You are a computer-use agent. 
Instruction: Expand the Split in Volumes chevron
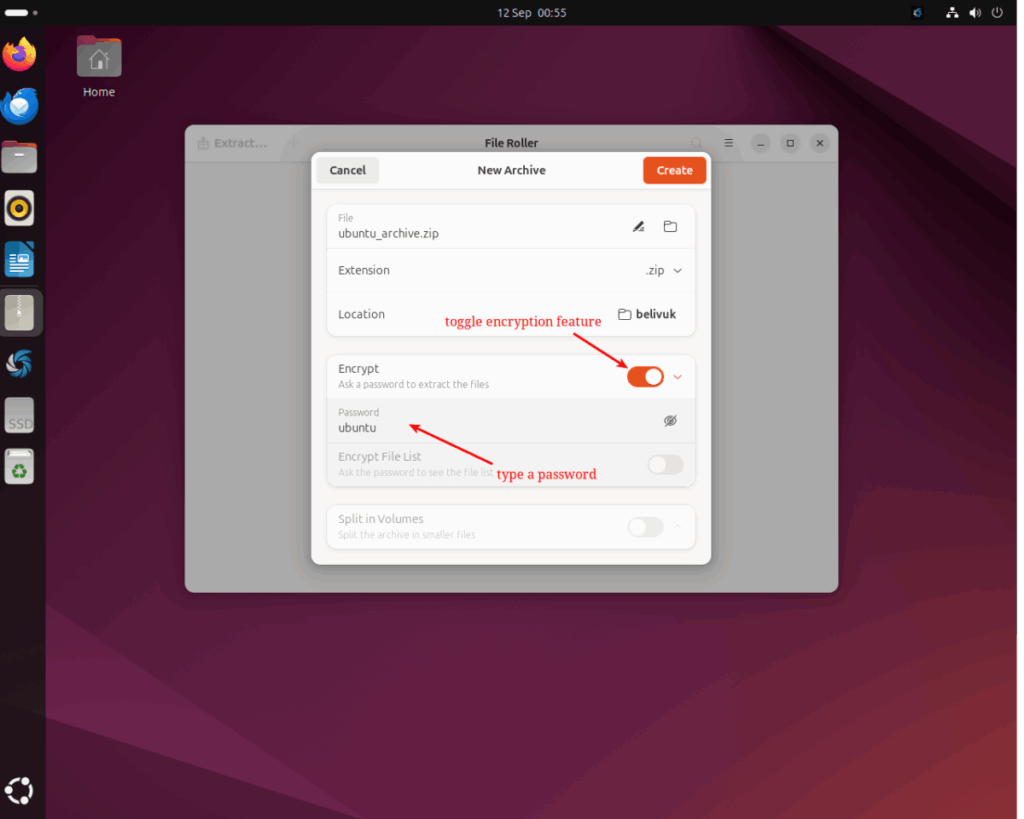pos(678,527)
